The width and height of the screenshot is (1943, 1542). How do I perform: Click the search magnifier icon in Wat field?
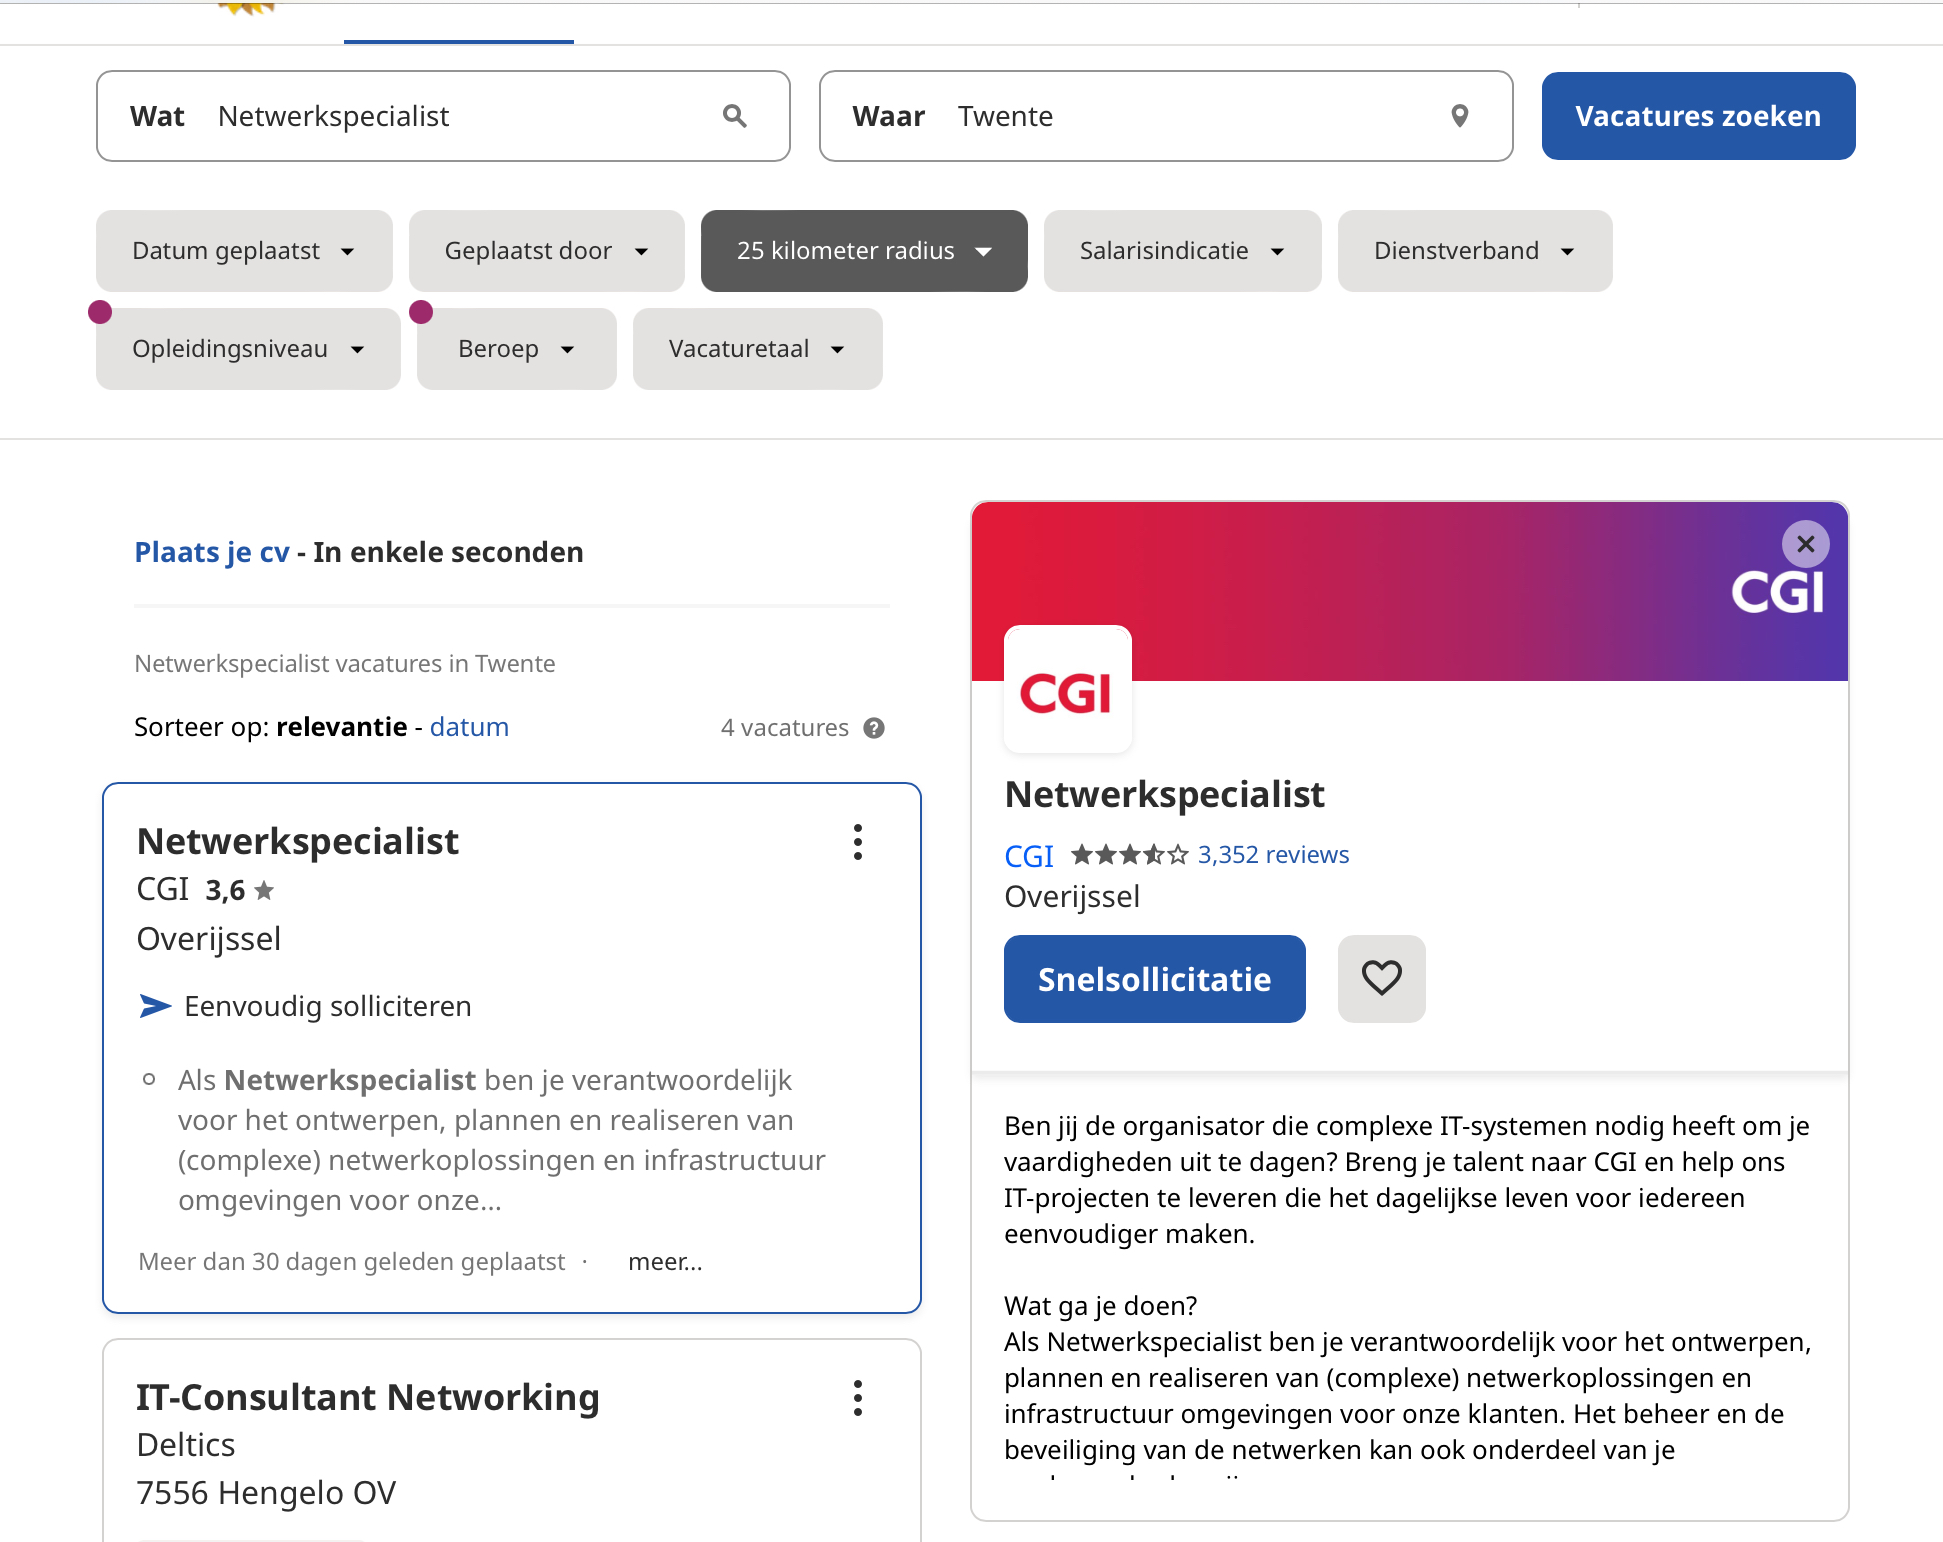[x=735, y=116]
